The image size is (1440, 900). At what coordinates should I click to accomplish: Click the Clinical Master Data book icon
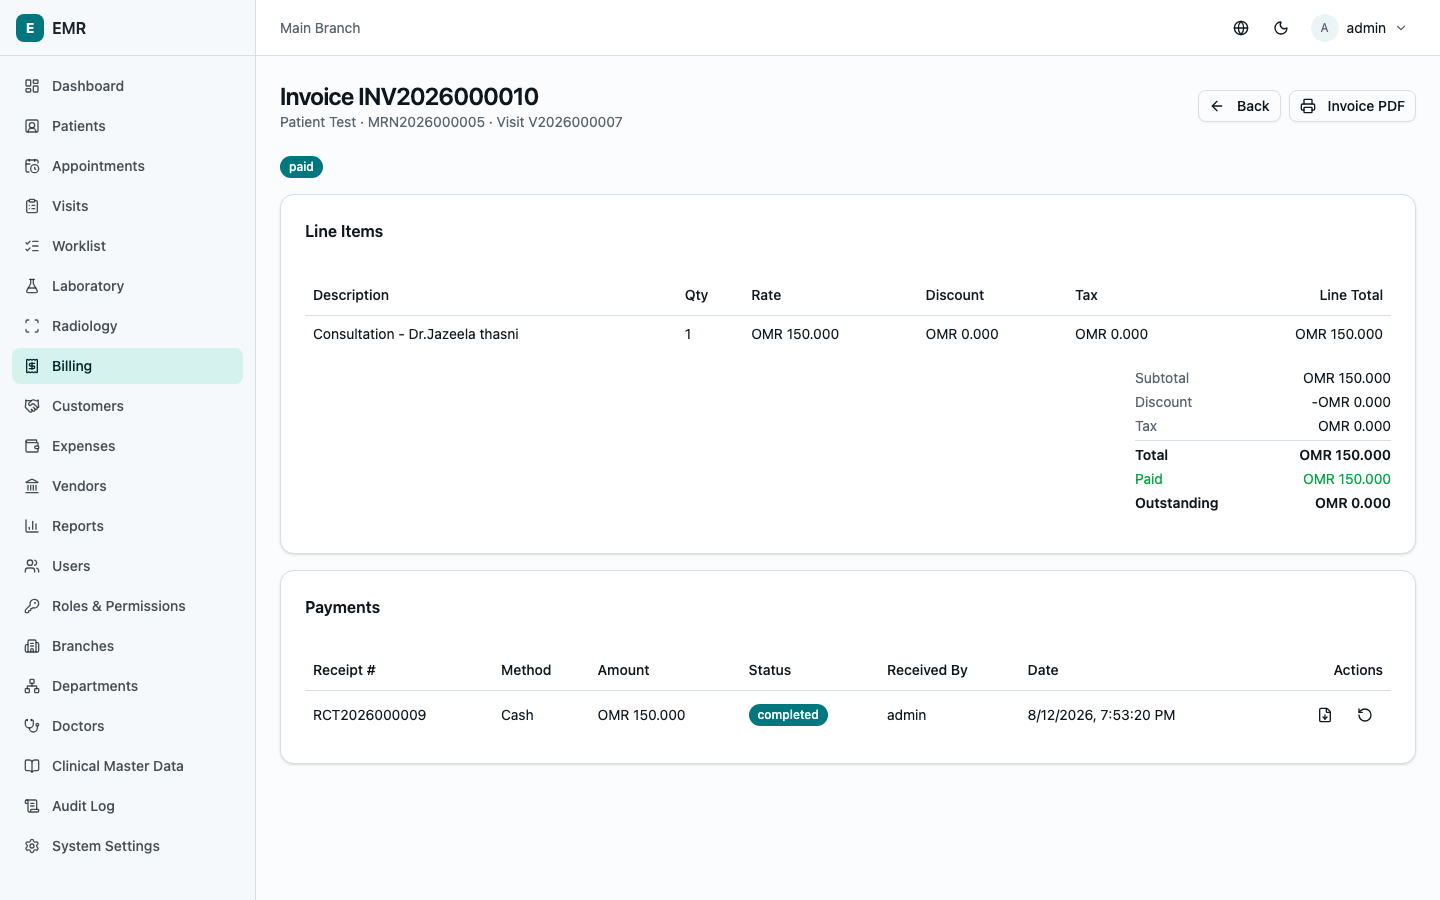tap(32, 766)
